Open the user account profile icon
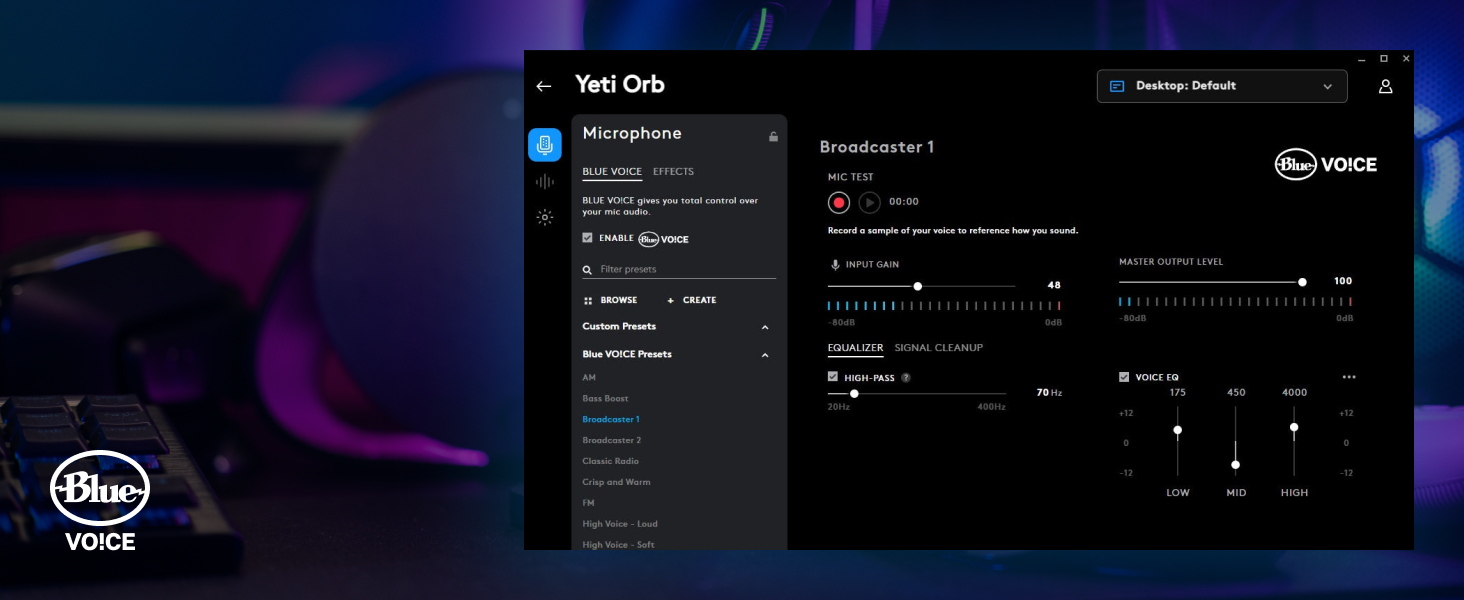 click(1386, 86)
